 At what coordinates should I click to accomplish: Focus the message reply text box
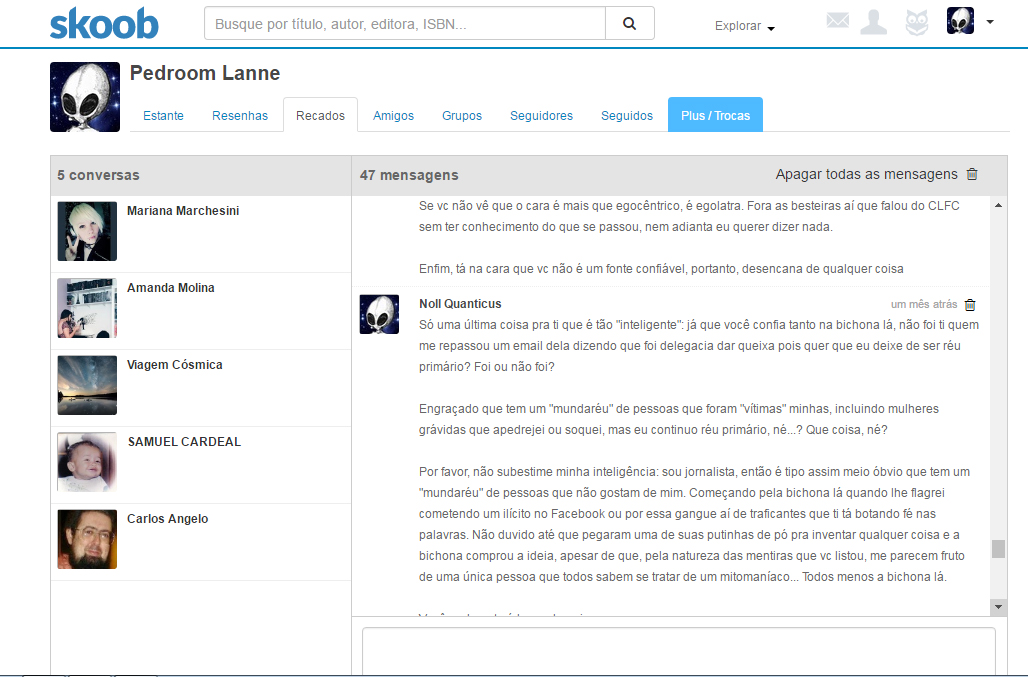coord(679,651)
